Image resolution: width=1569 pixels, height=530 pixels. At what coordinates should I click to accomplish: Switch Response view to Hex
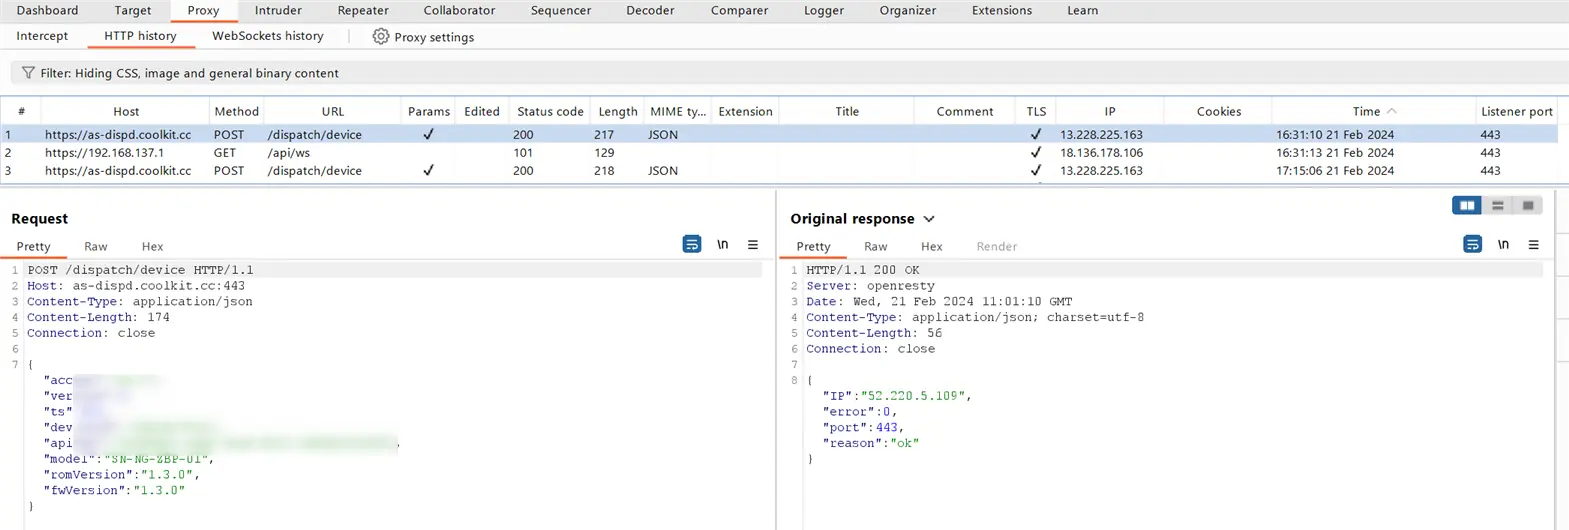click(932, 246)
